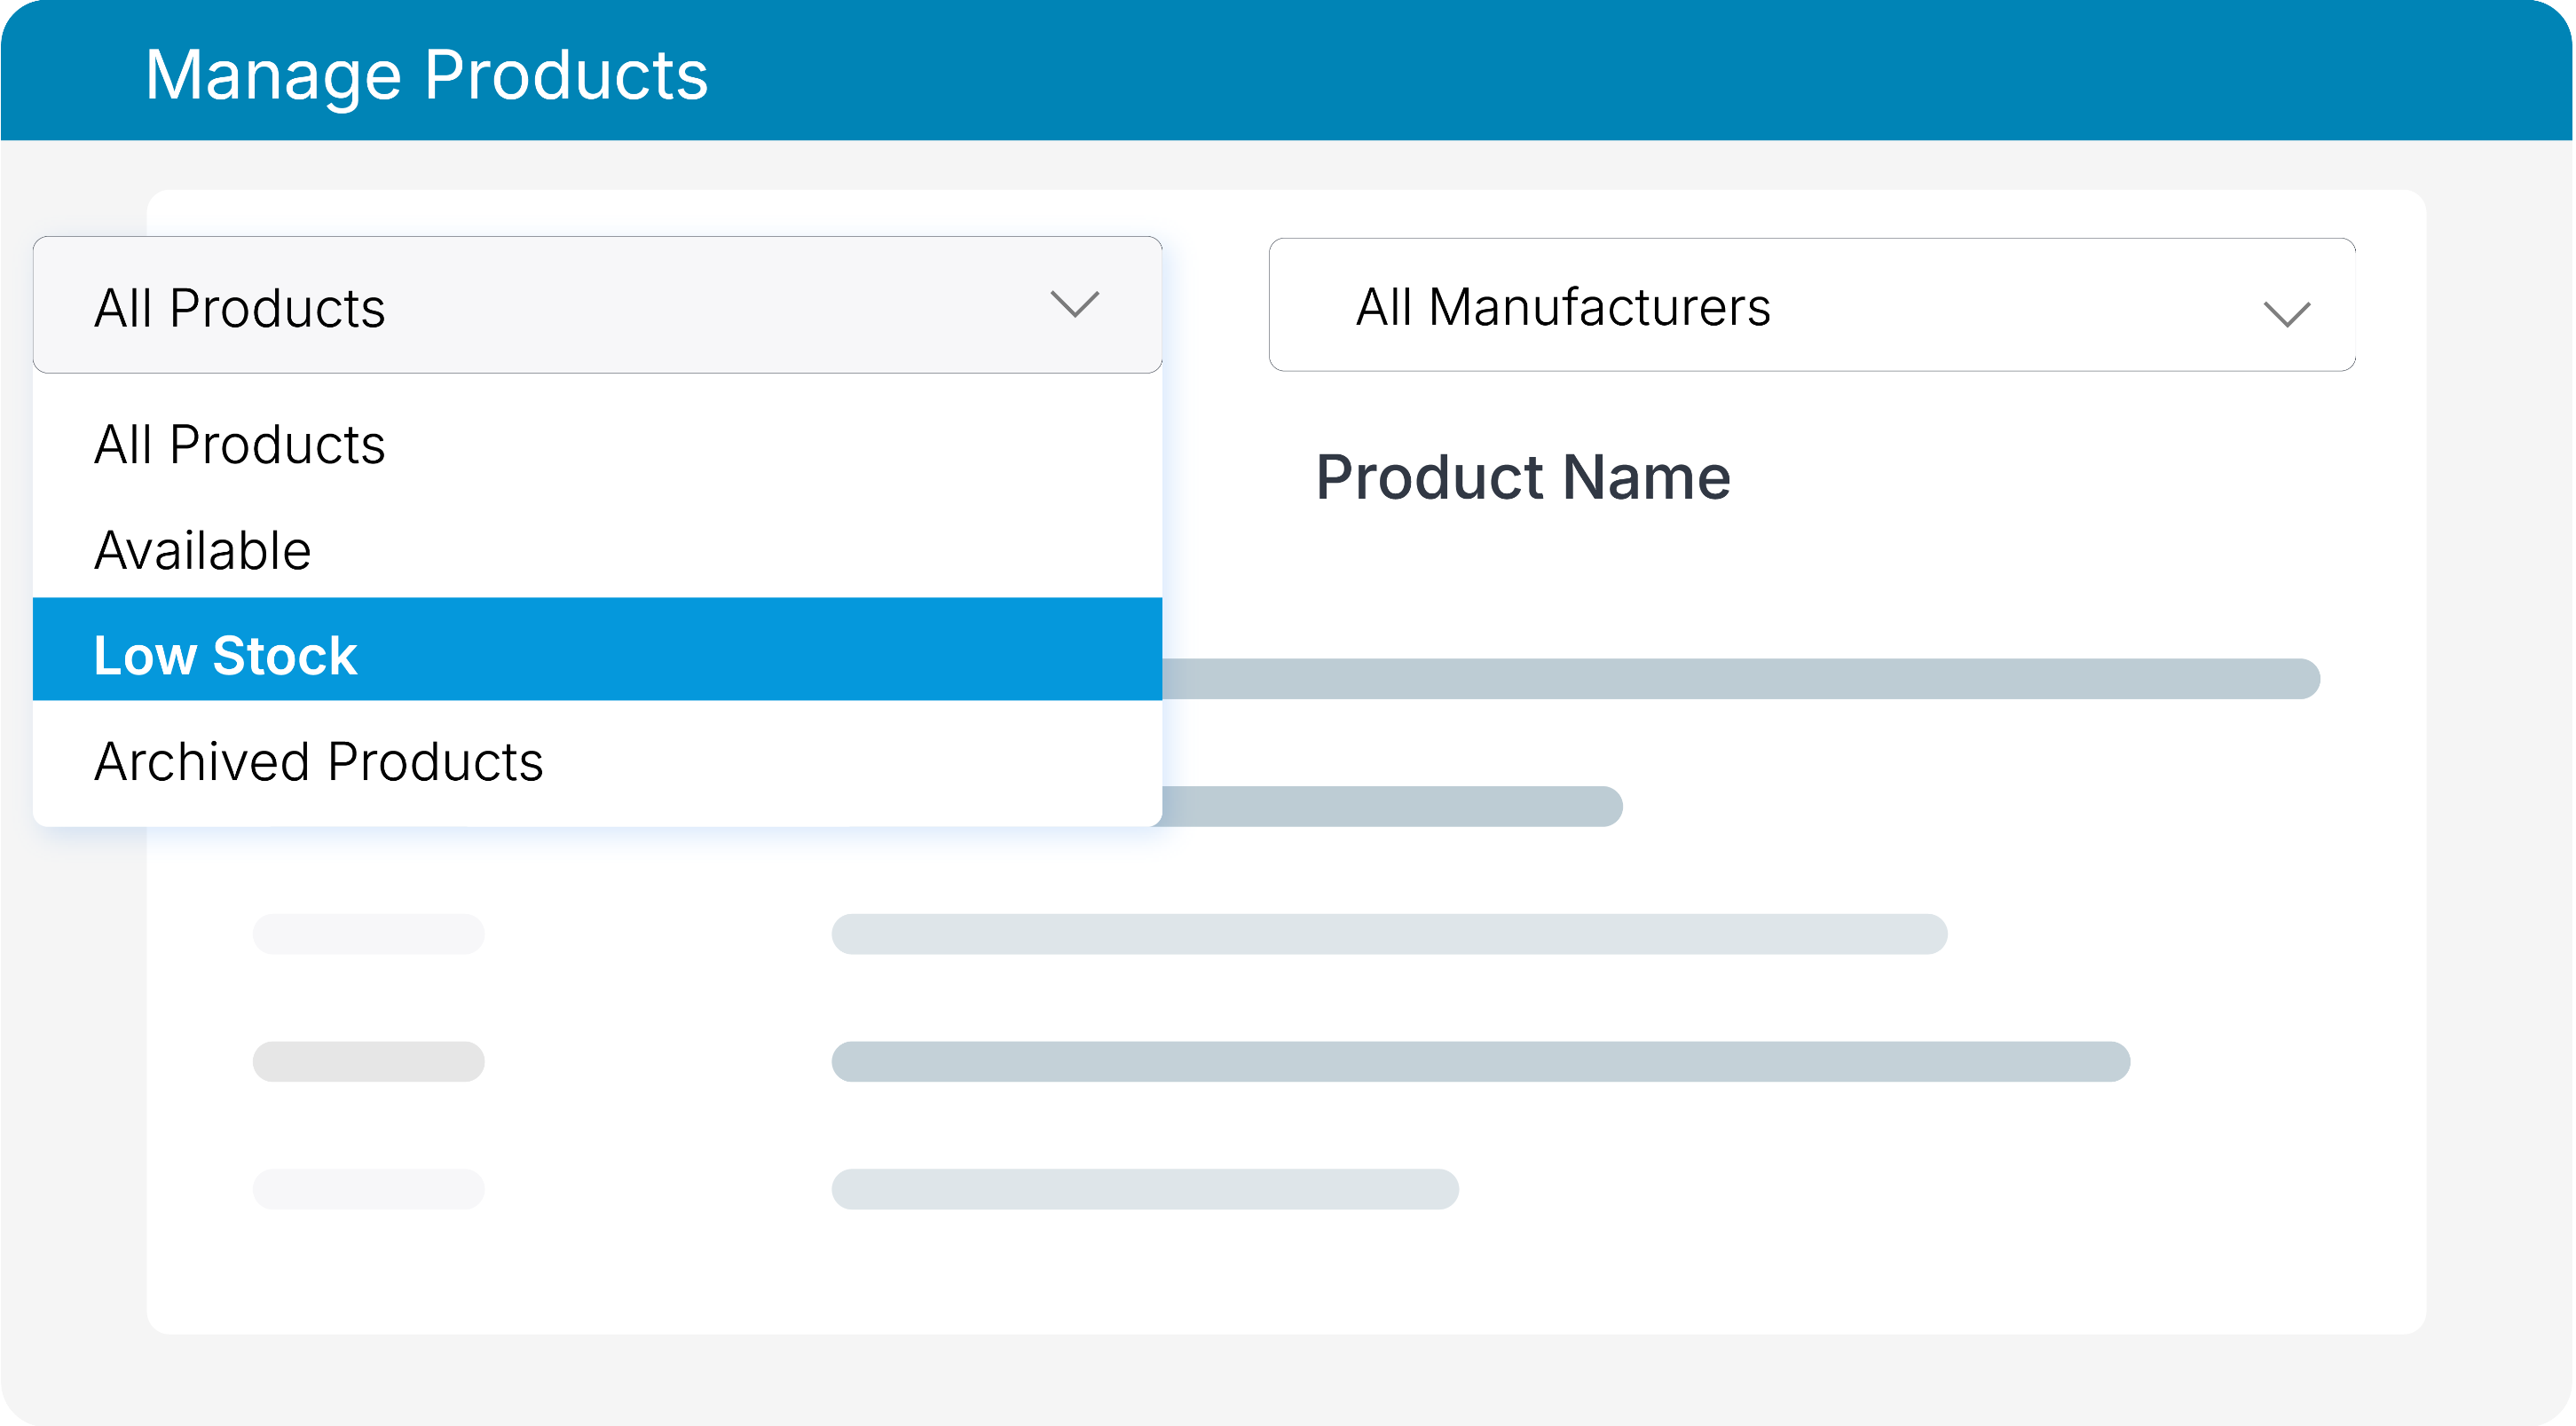The height and width of the screenshot is (1426, 2576).
Task: Select Archived Products from the list
Action: point(597,761)
